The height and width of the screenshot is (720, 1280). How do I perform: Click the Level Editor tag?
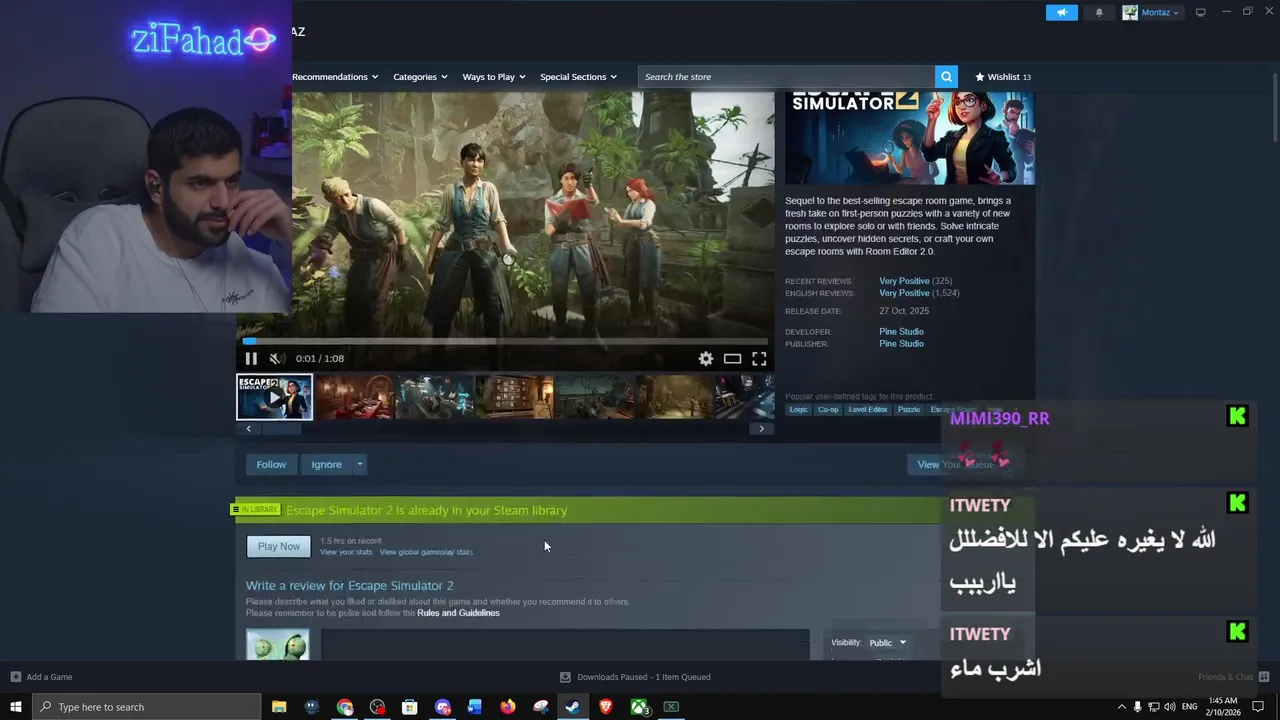pyautogui.click(x=868, y=409)
